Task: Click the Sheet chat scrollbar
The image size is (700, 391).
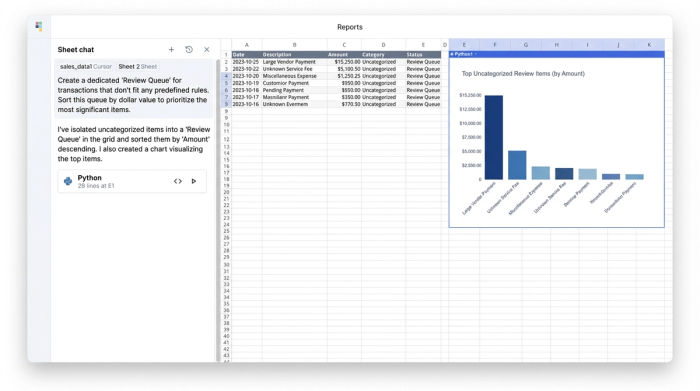Action: (x=218, y=210)
